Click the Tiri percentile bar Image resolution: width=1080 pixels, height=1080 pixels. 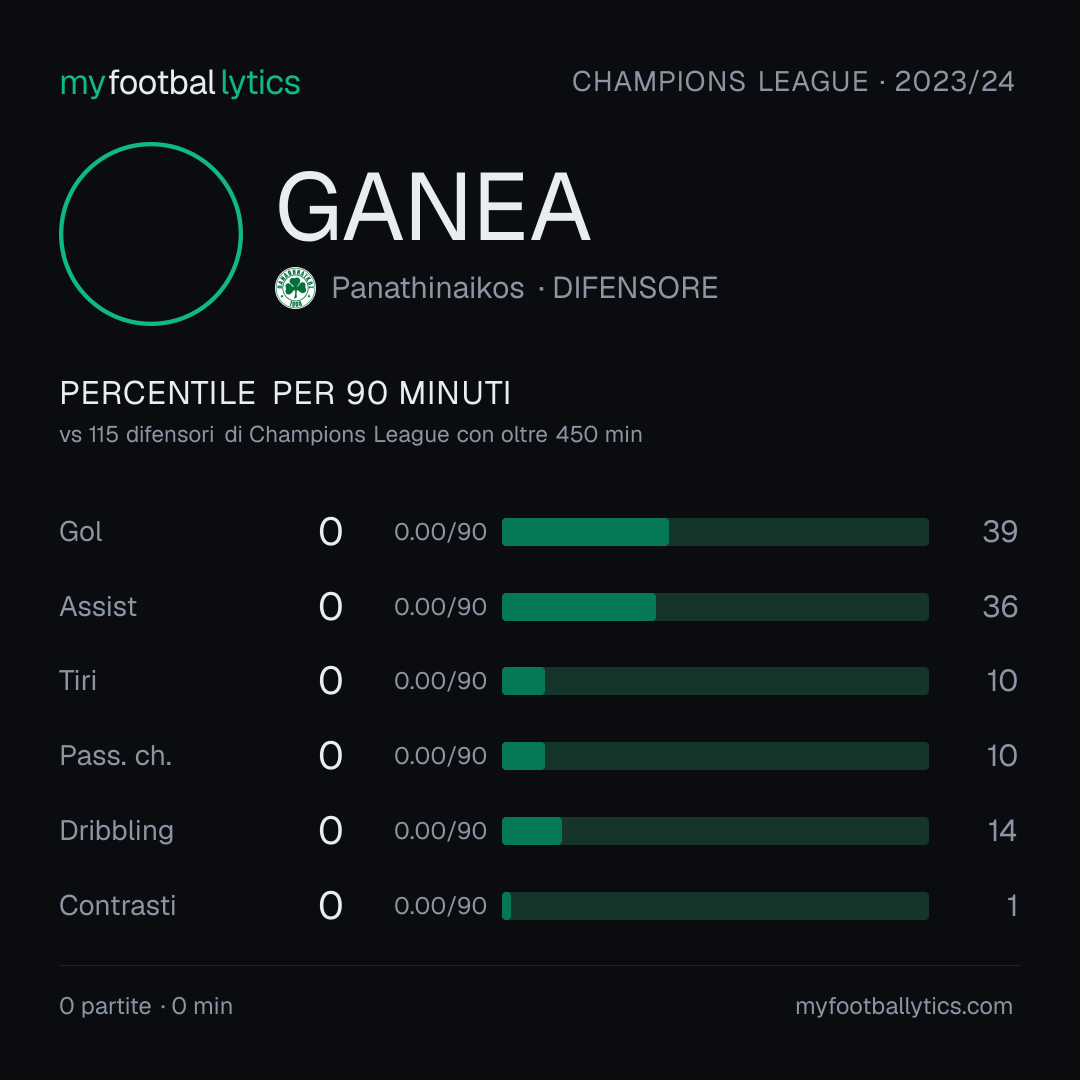click(715, 681)
